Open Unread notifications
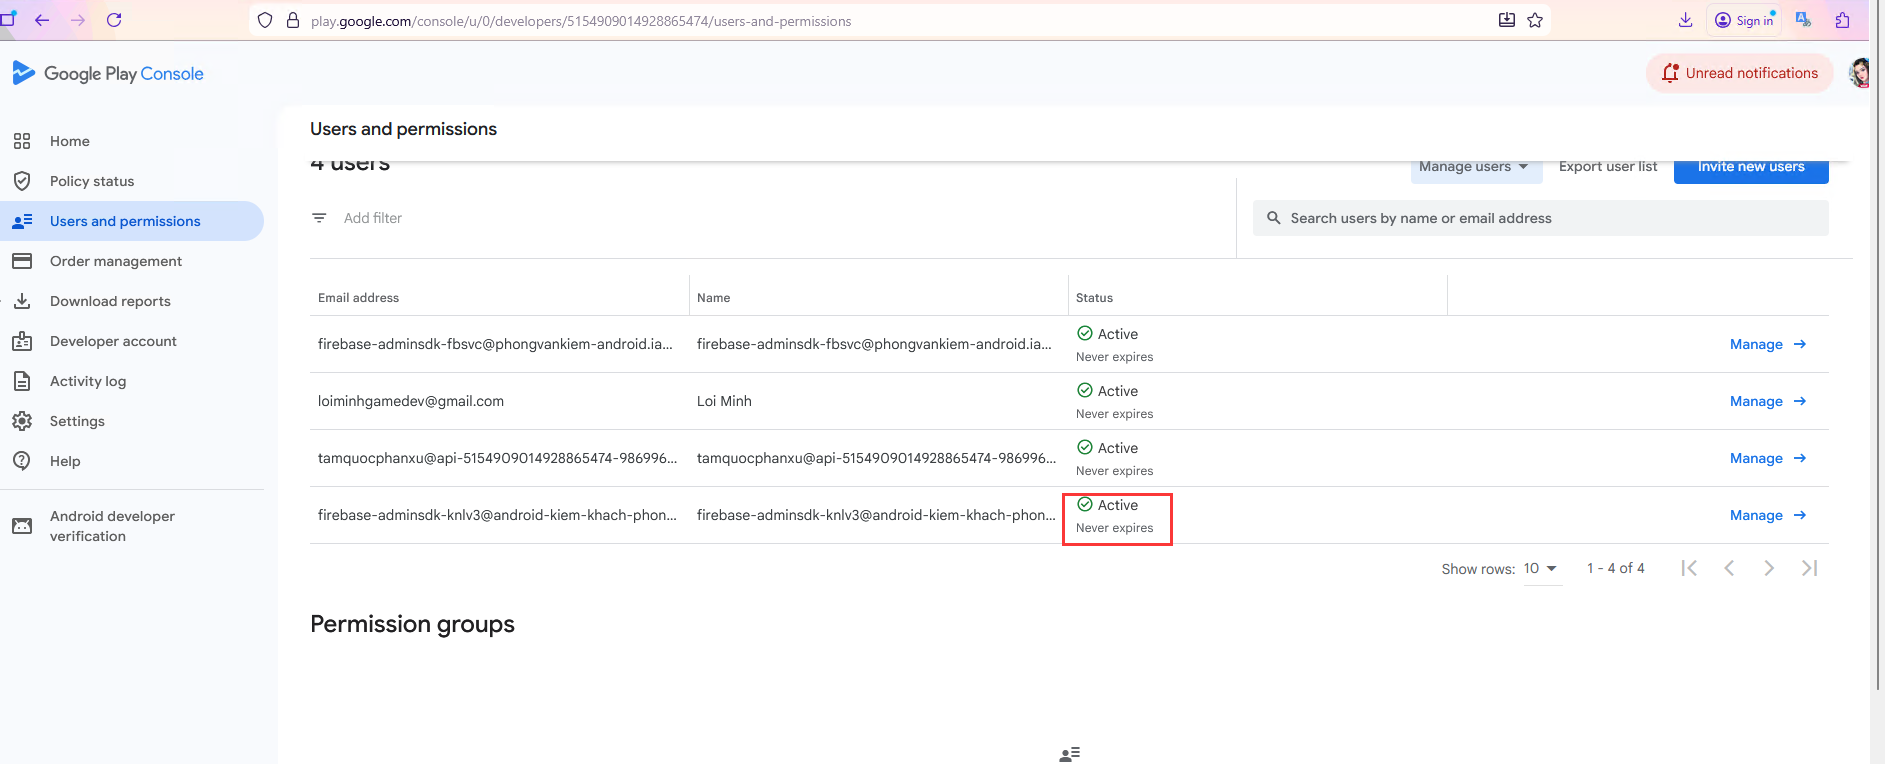1885x764 pixels. pyautogui.click(x=1740, y=73)
